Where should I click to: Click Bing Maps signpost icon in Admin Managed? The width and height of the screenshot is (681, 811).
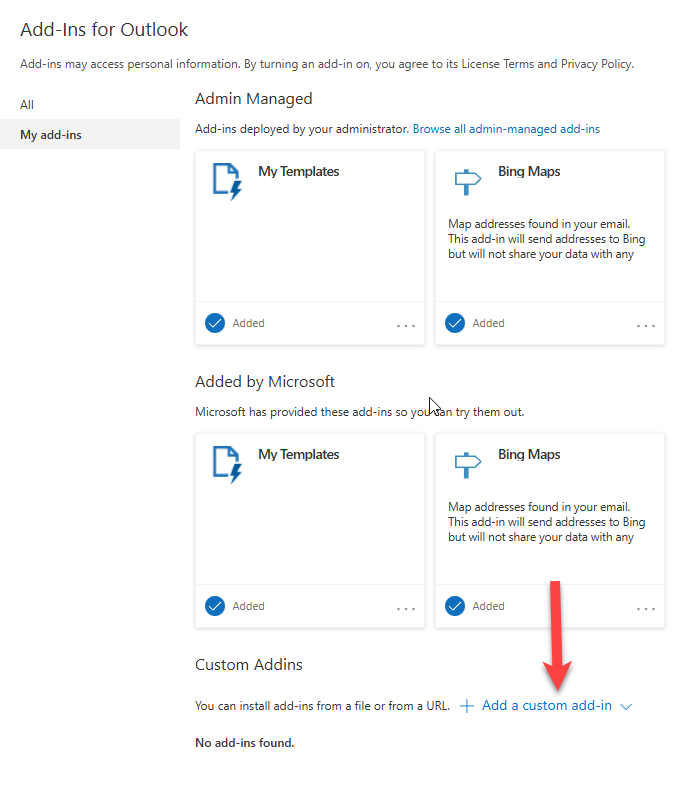pos(467,182)
